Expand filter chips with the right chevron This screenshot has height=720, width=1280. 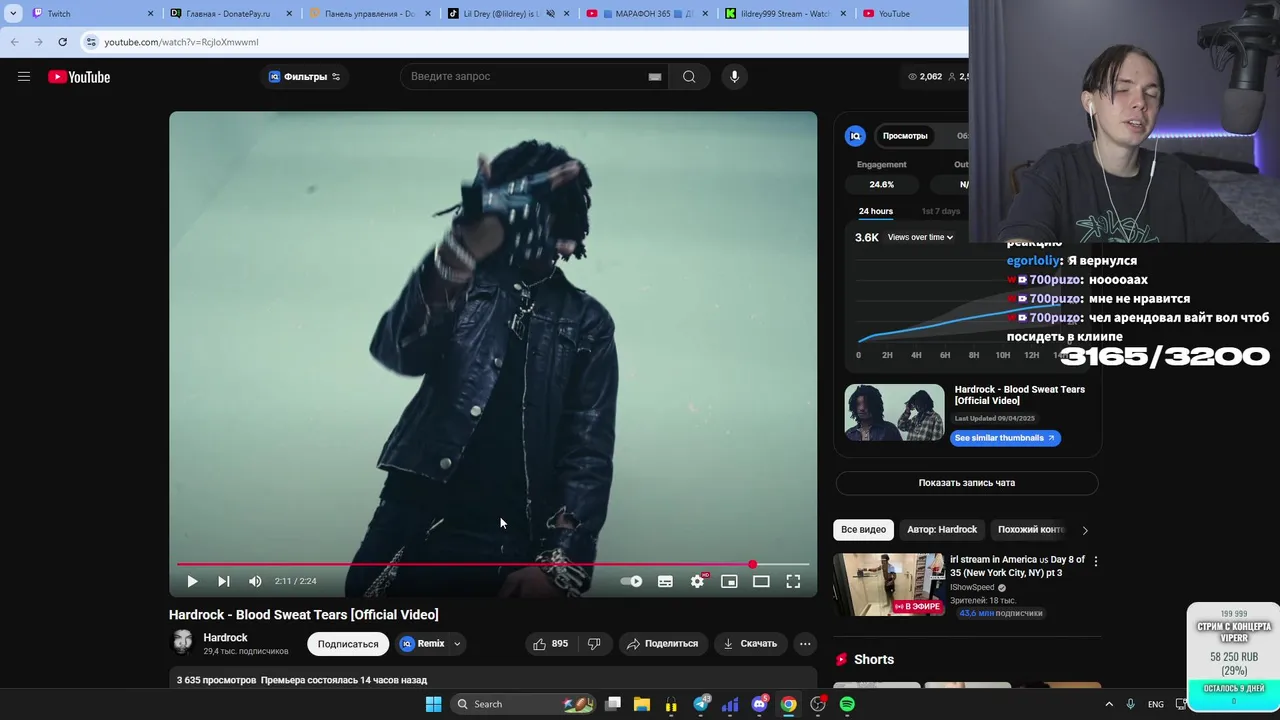[x=1085, y=530]
